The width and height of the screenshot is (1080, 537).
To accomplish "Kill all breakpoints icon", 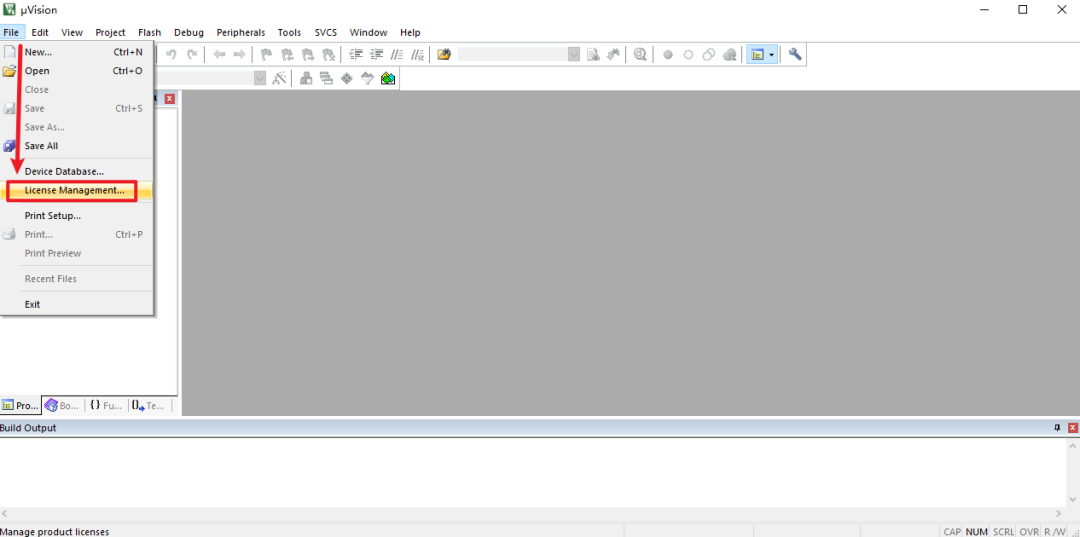I will [729, 54].
